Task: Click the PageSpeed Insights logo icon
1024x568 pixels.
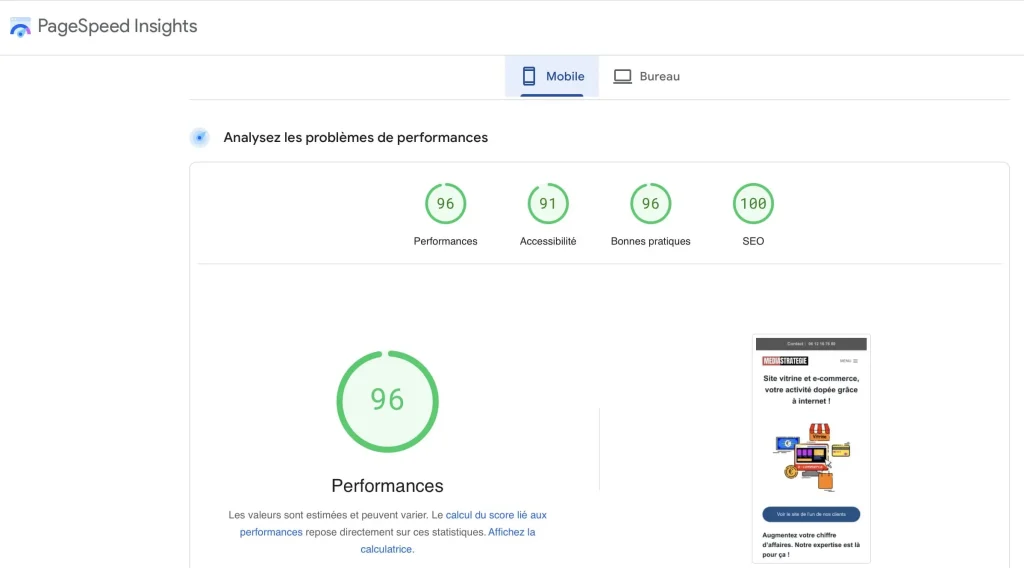Action: 20,27
